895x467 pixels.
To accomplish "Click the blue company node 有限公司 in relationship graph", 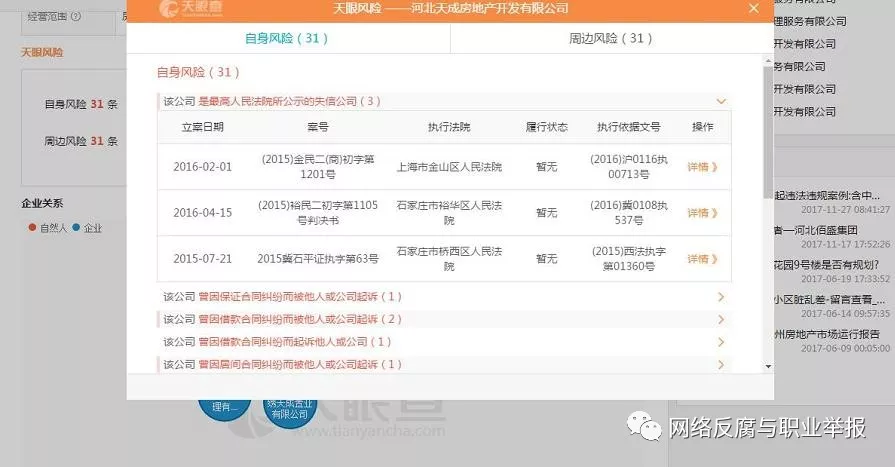I will 289,413.
